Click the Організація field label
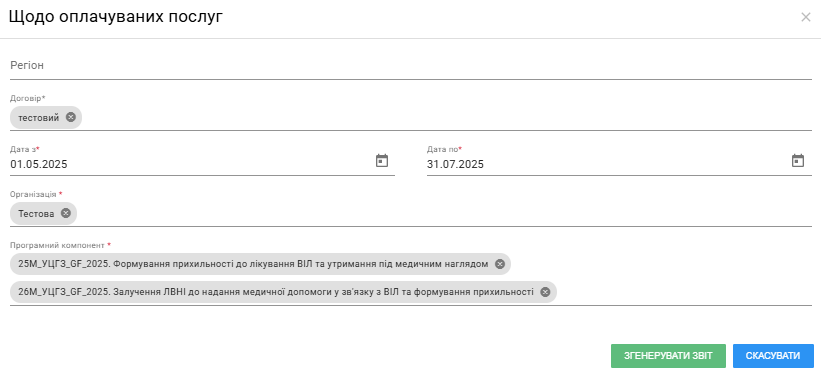Screen dimensions: 821x373 pyautogui.click(x=36, y=194)
